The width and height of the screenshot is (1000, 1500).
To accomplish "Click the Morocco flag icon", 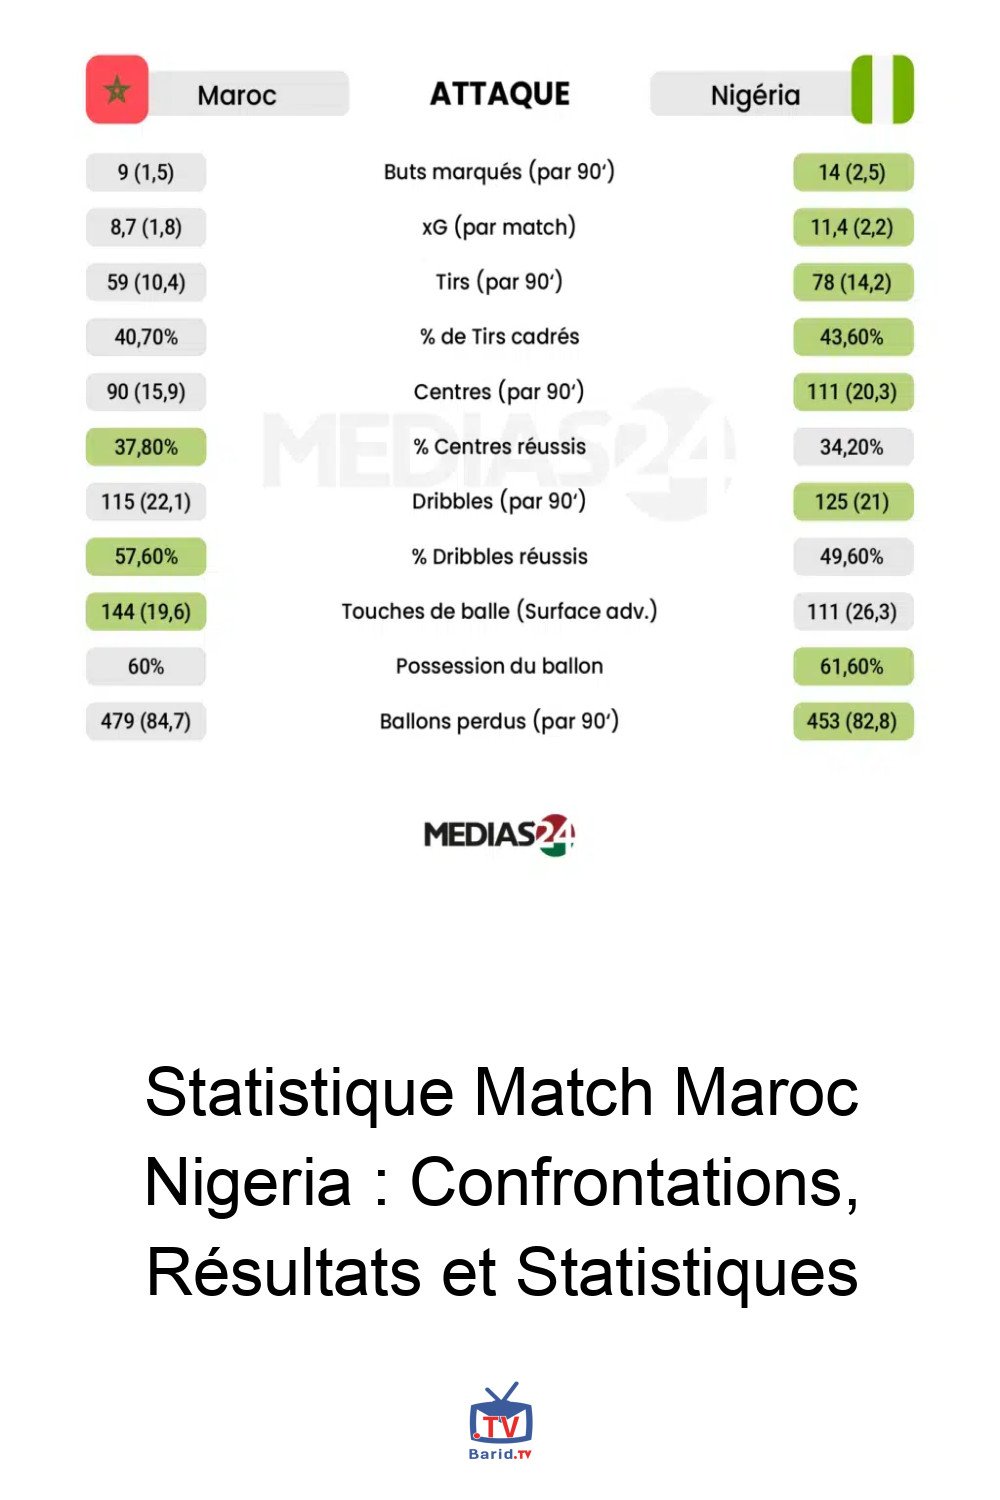I will 117,90.
